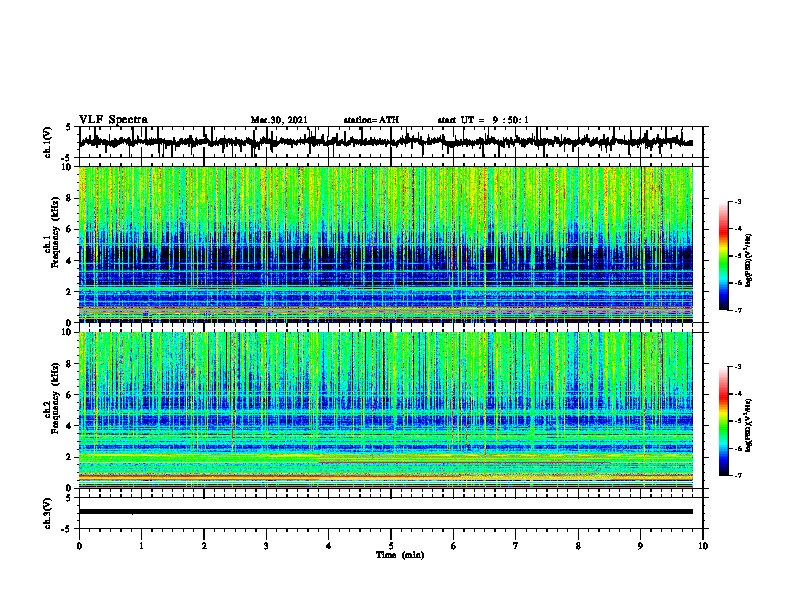Click the date text "Mar.30, 2021"
Screen dimensions: 792x612
(x=279, y=120)
